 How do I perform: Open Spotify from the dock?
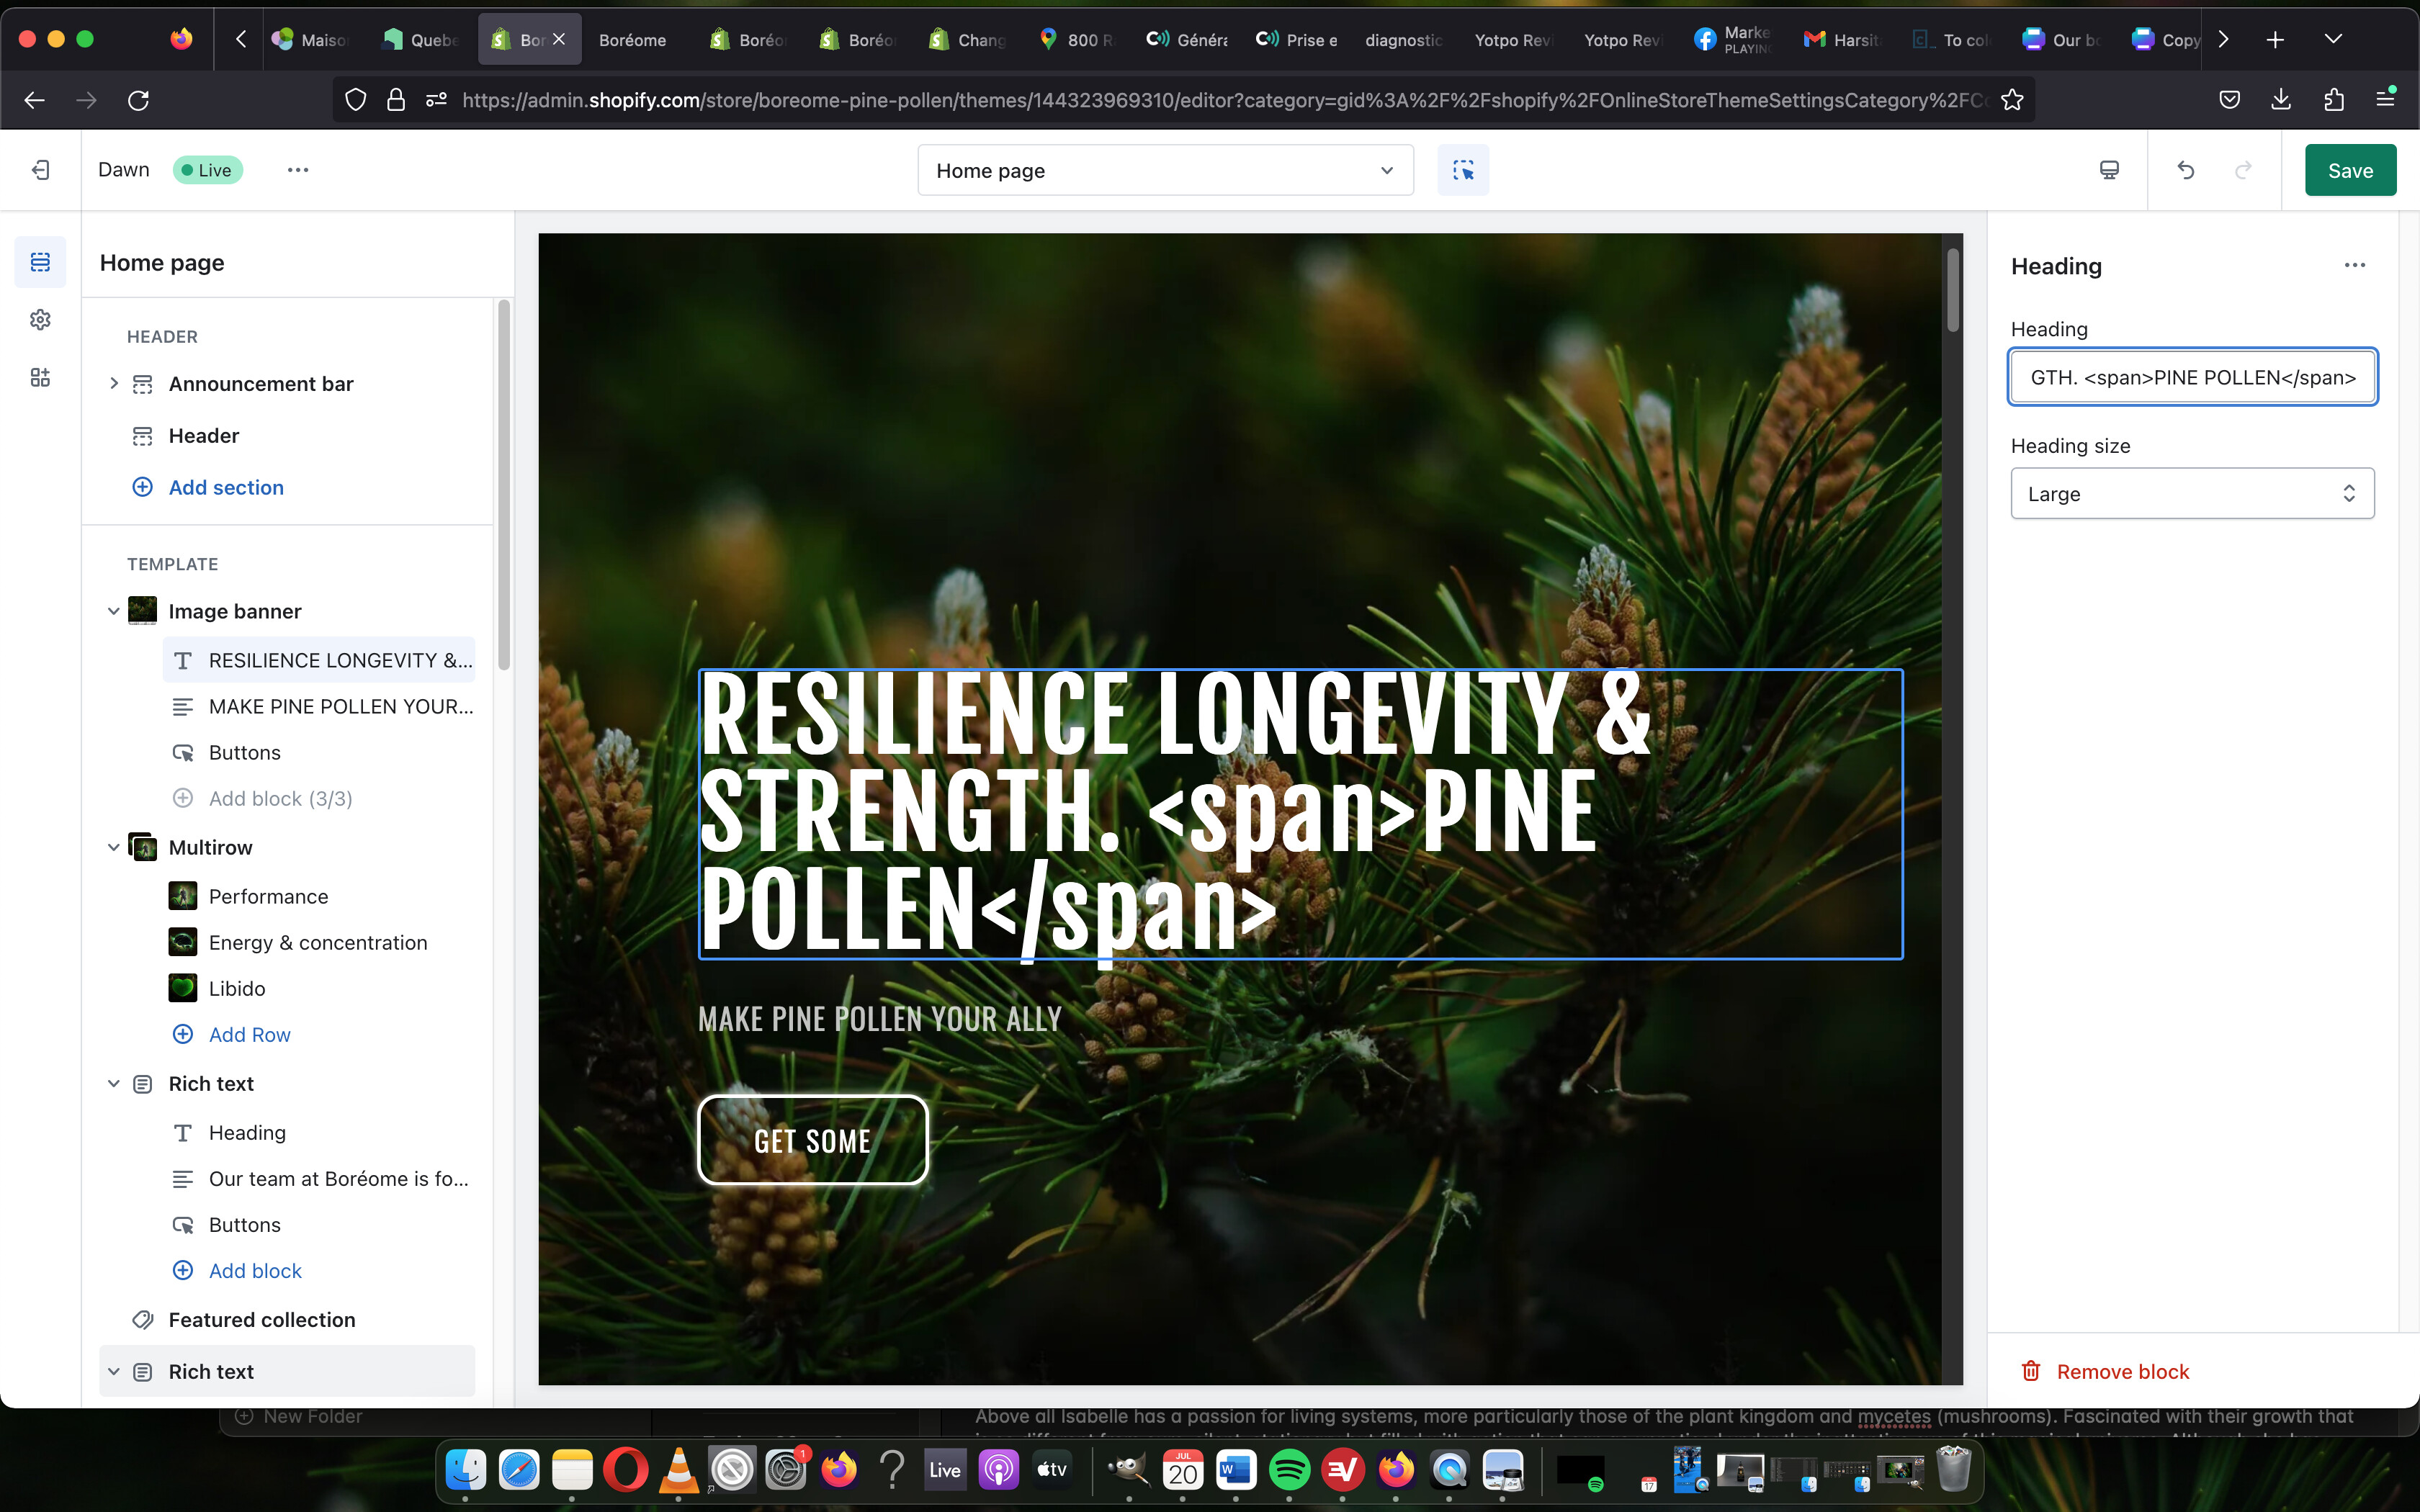coord(1289,1470)
